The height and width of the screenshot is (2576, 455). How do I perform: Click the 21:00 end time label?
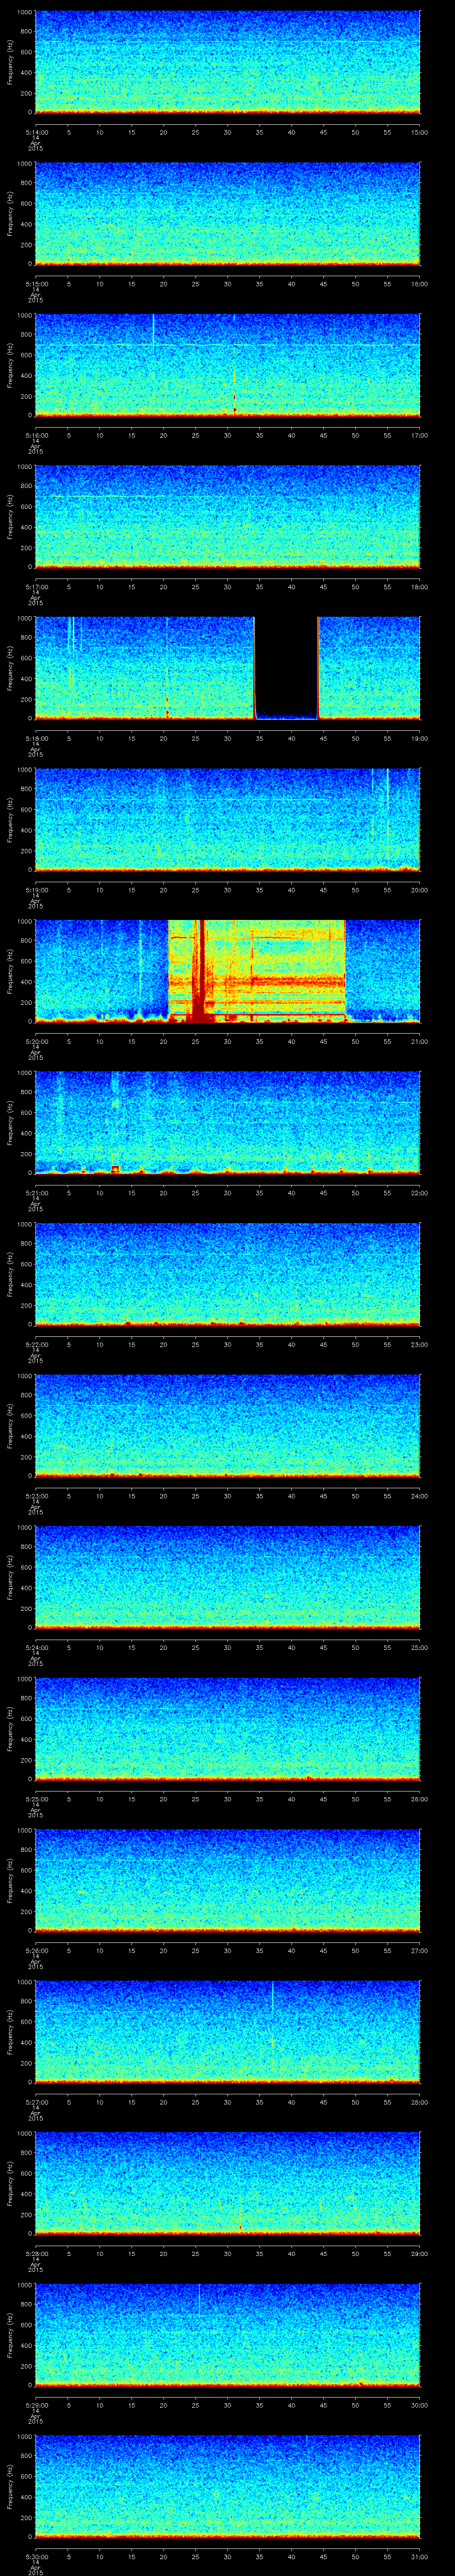click(x=420, y=1041)
